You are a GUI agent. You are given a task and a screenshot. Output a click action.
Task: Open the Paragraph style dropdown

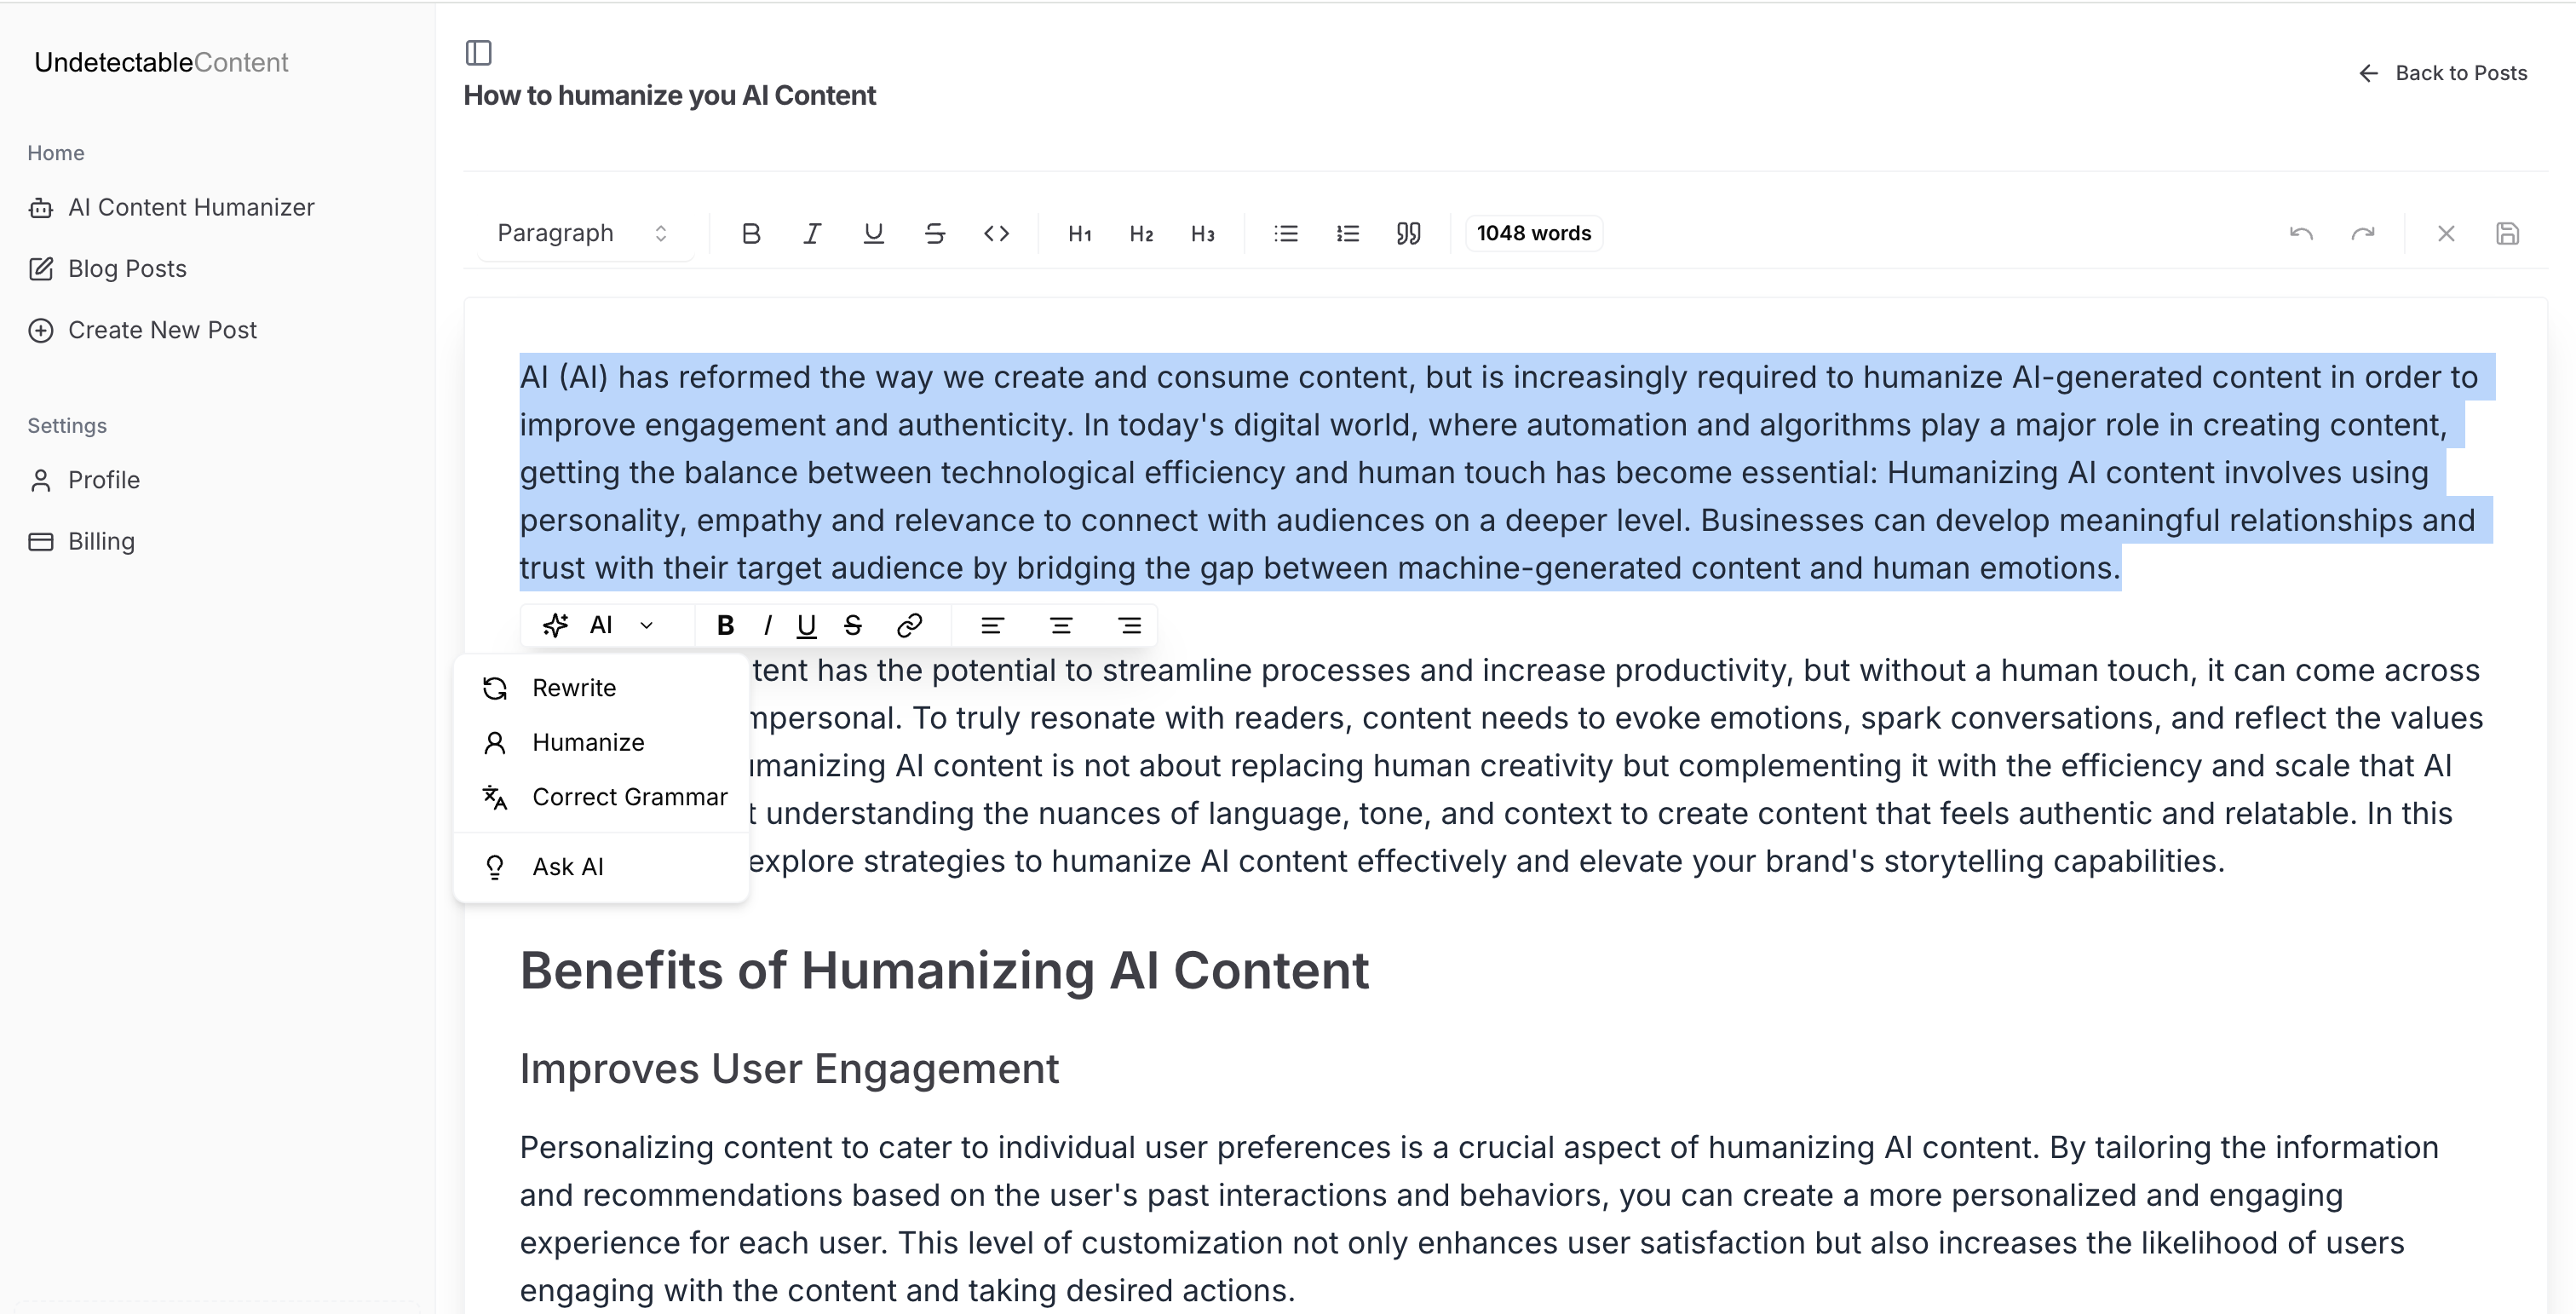[583, 233]
